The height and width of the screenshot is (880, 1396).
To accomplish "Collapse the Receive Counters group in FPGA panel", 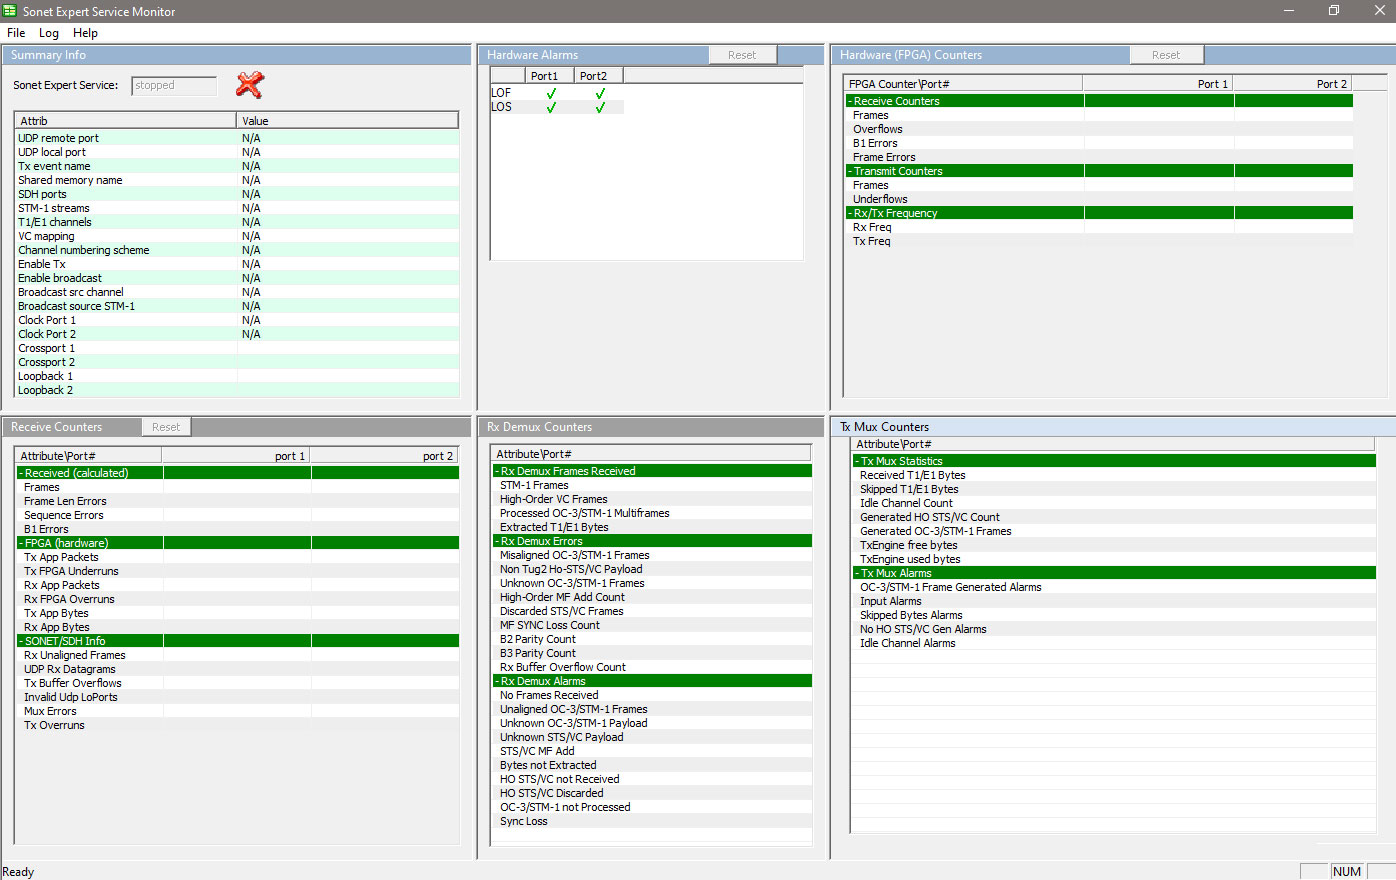I will click(x=850, y=101).
